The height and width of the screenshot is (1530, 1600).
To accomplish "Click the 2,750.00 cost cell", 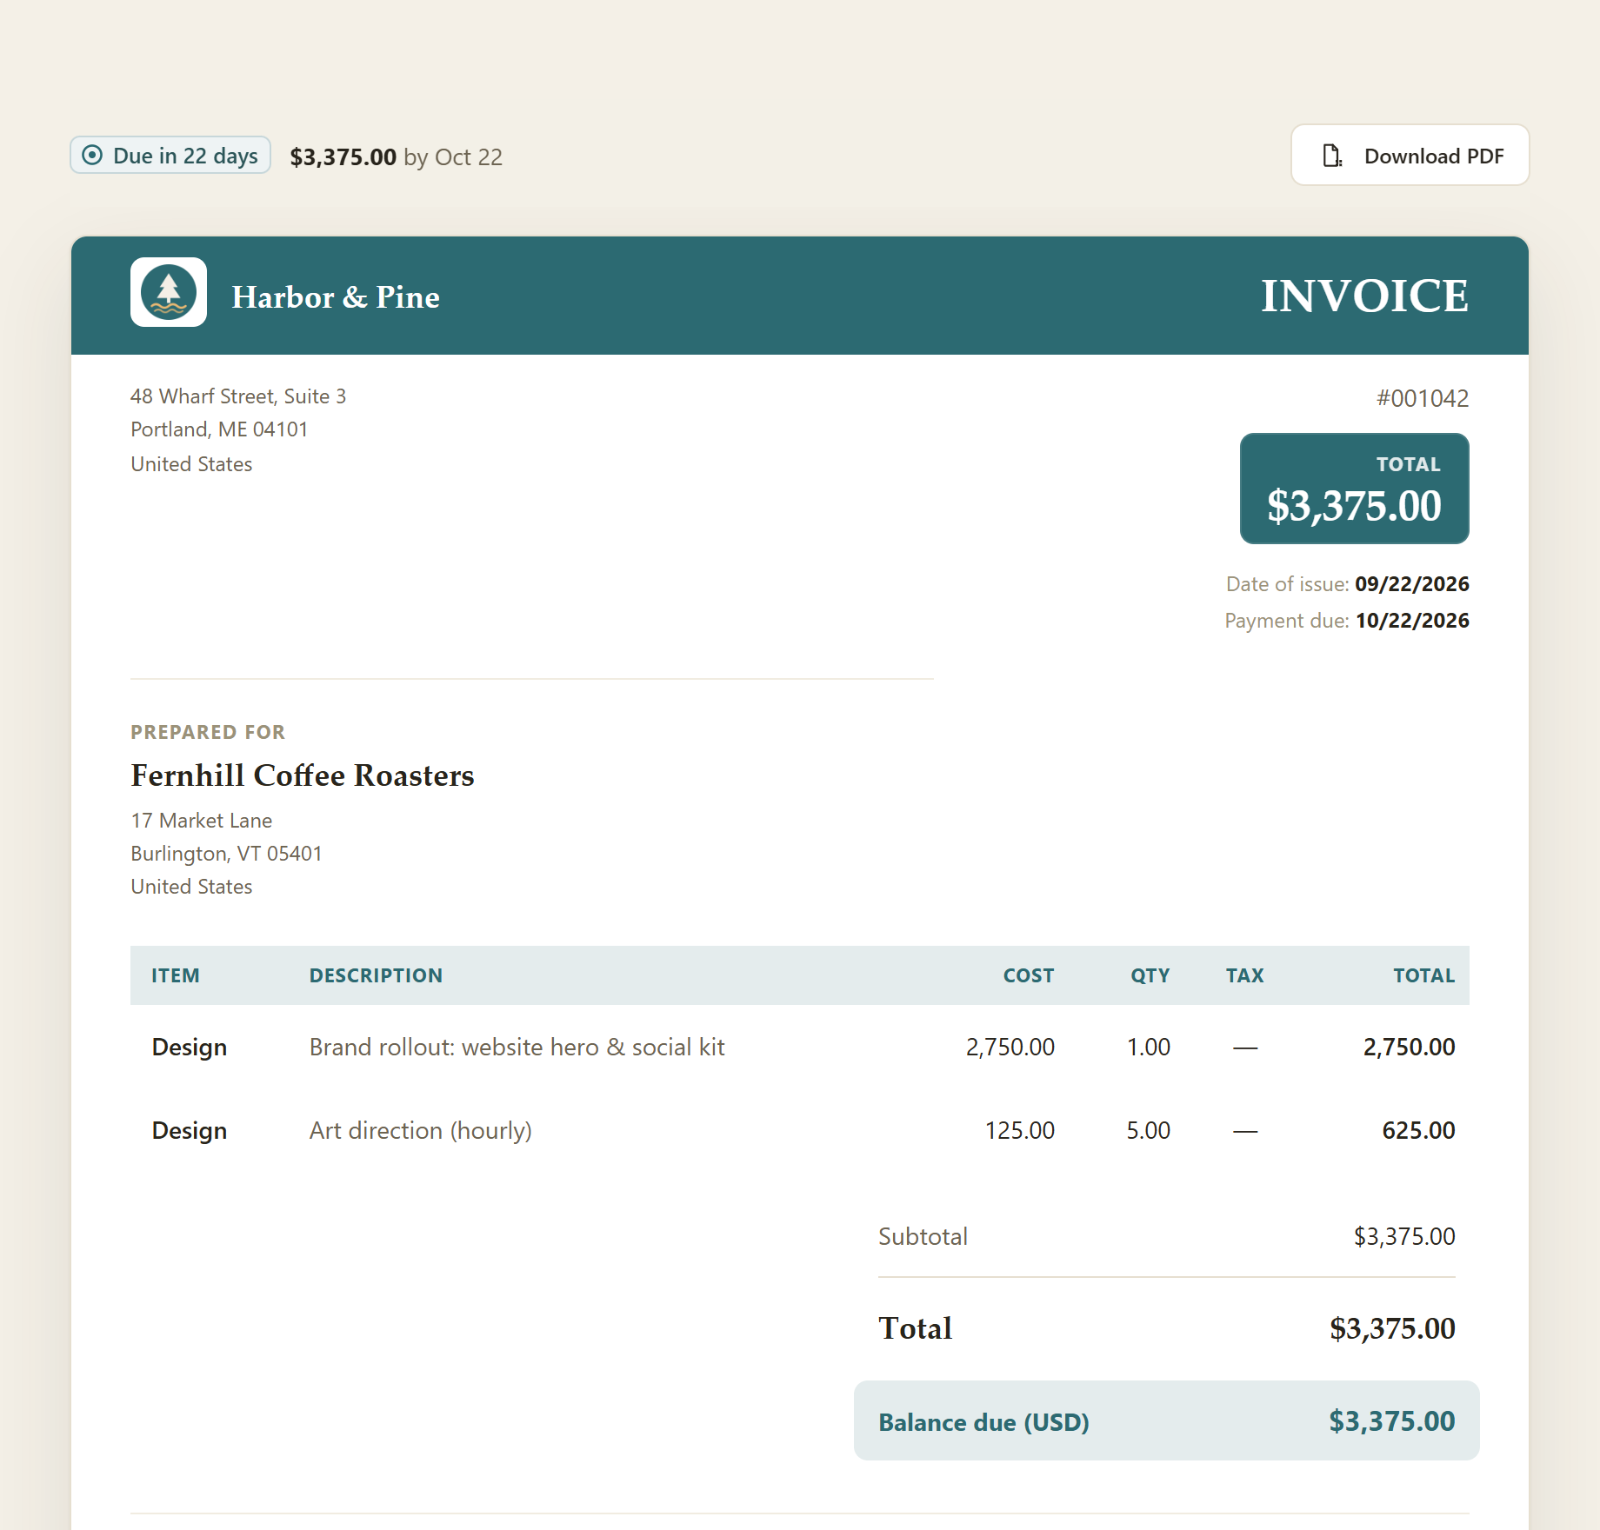I will [x=1010, y=1047].
